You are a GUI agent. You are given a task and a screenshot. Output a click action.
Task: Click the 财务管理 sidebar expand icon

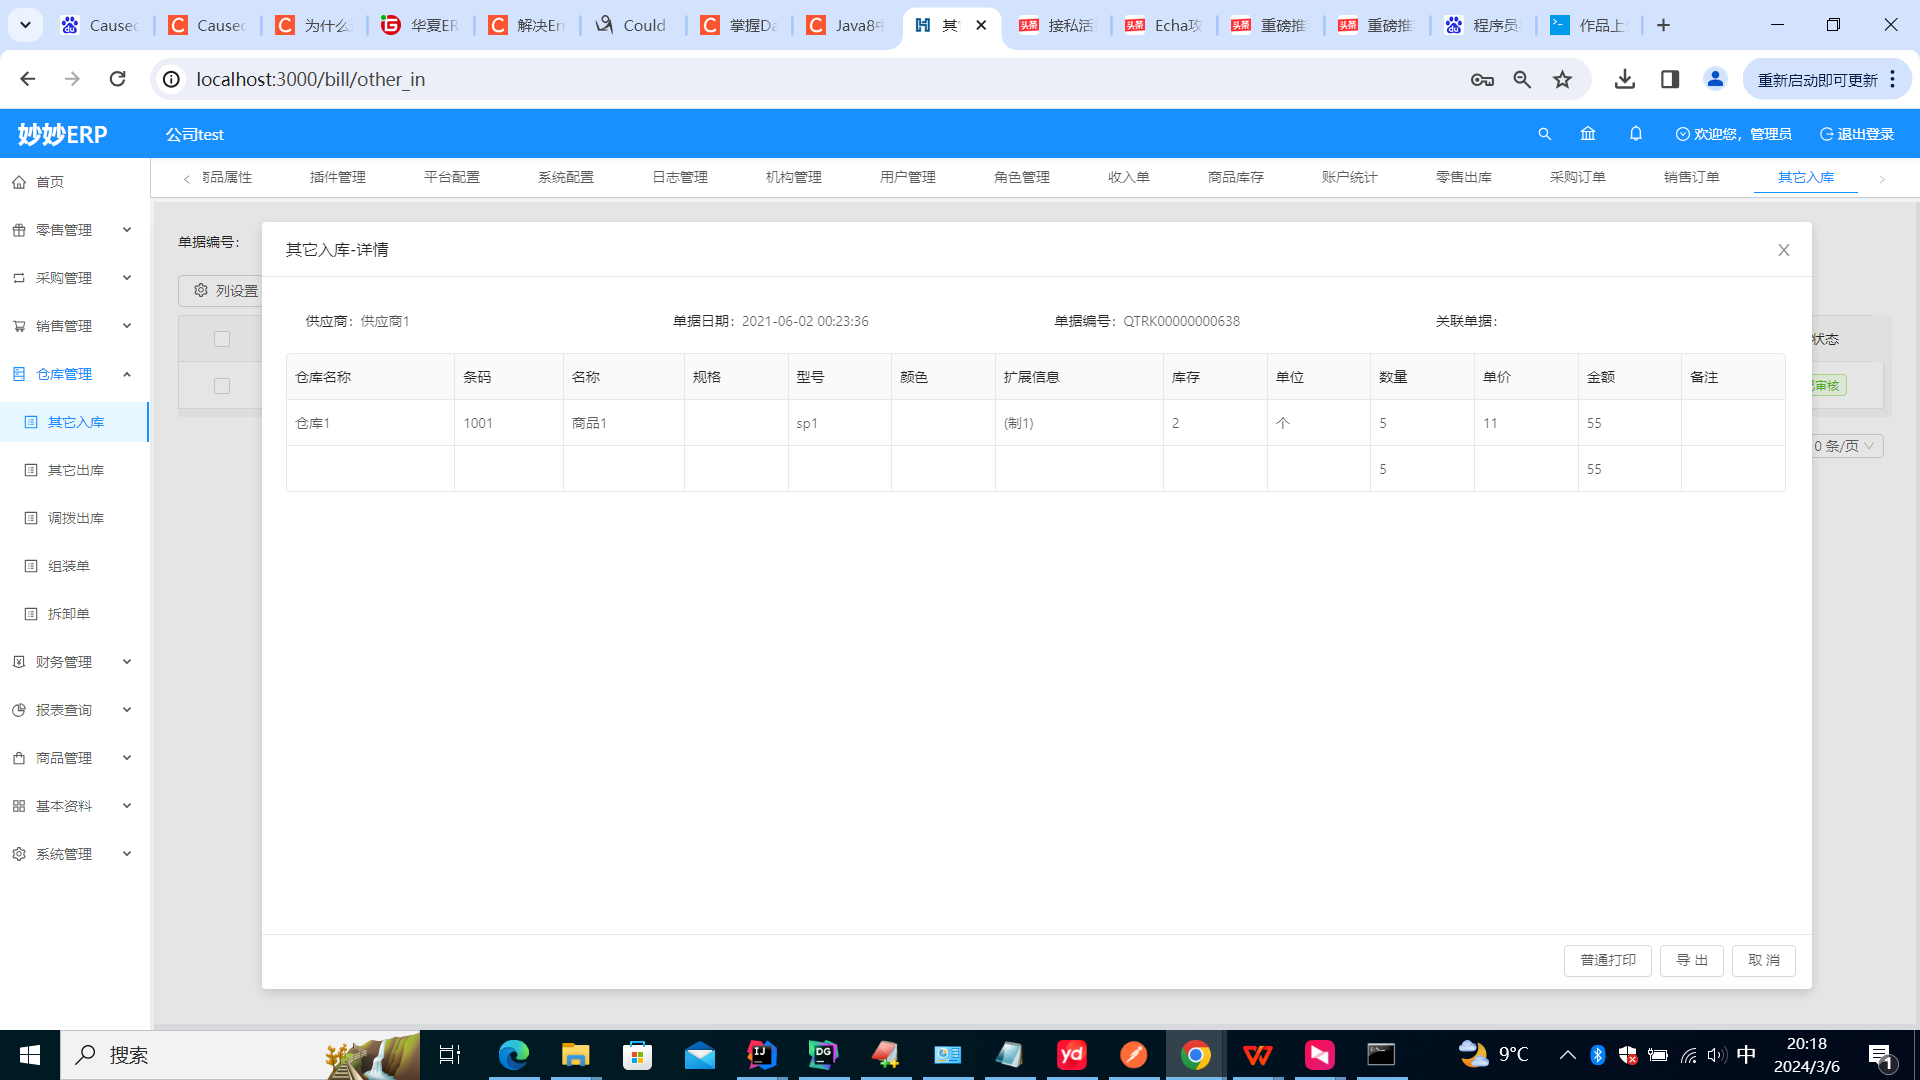click(x=127, y=661)
